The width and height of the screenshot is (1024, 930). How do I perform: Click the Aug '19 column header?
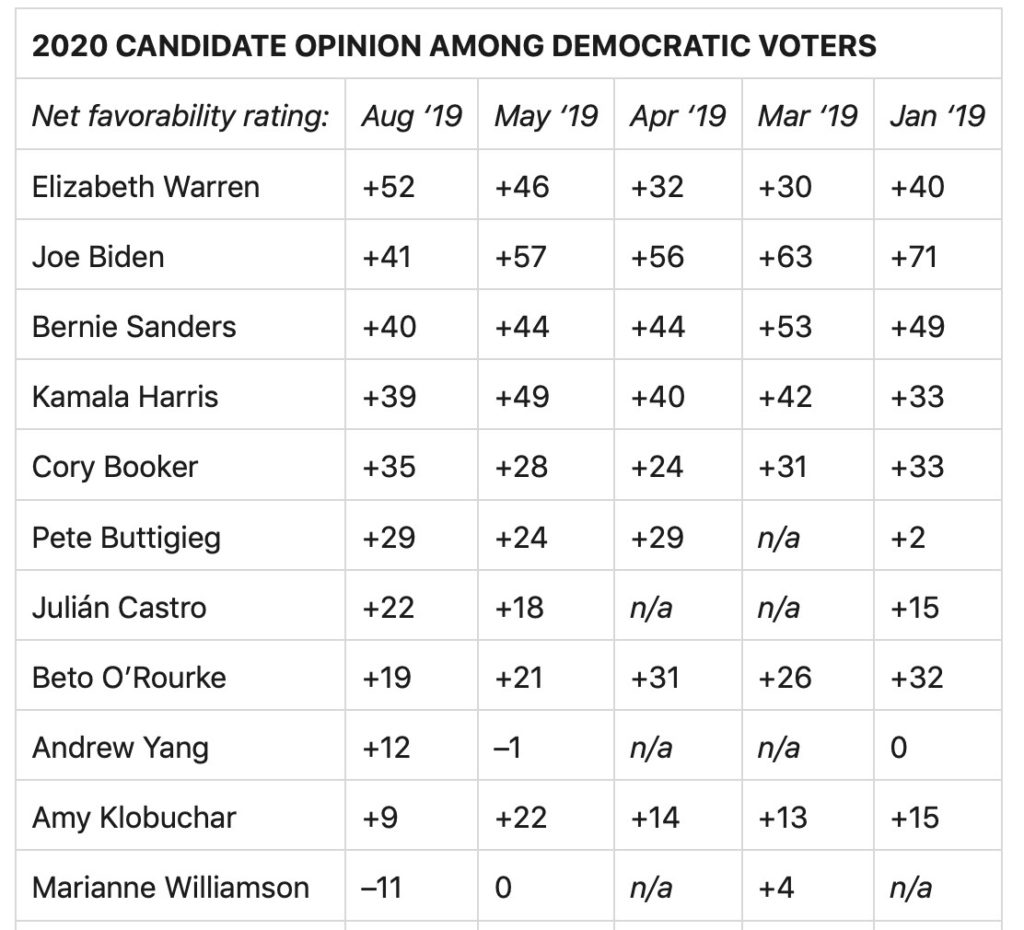[412, 116]
